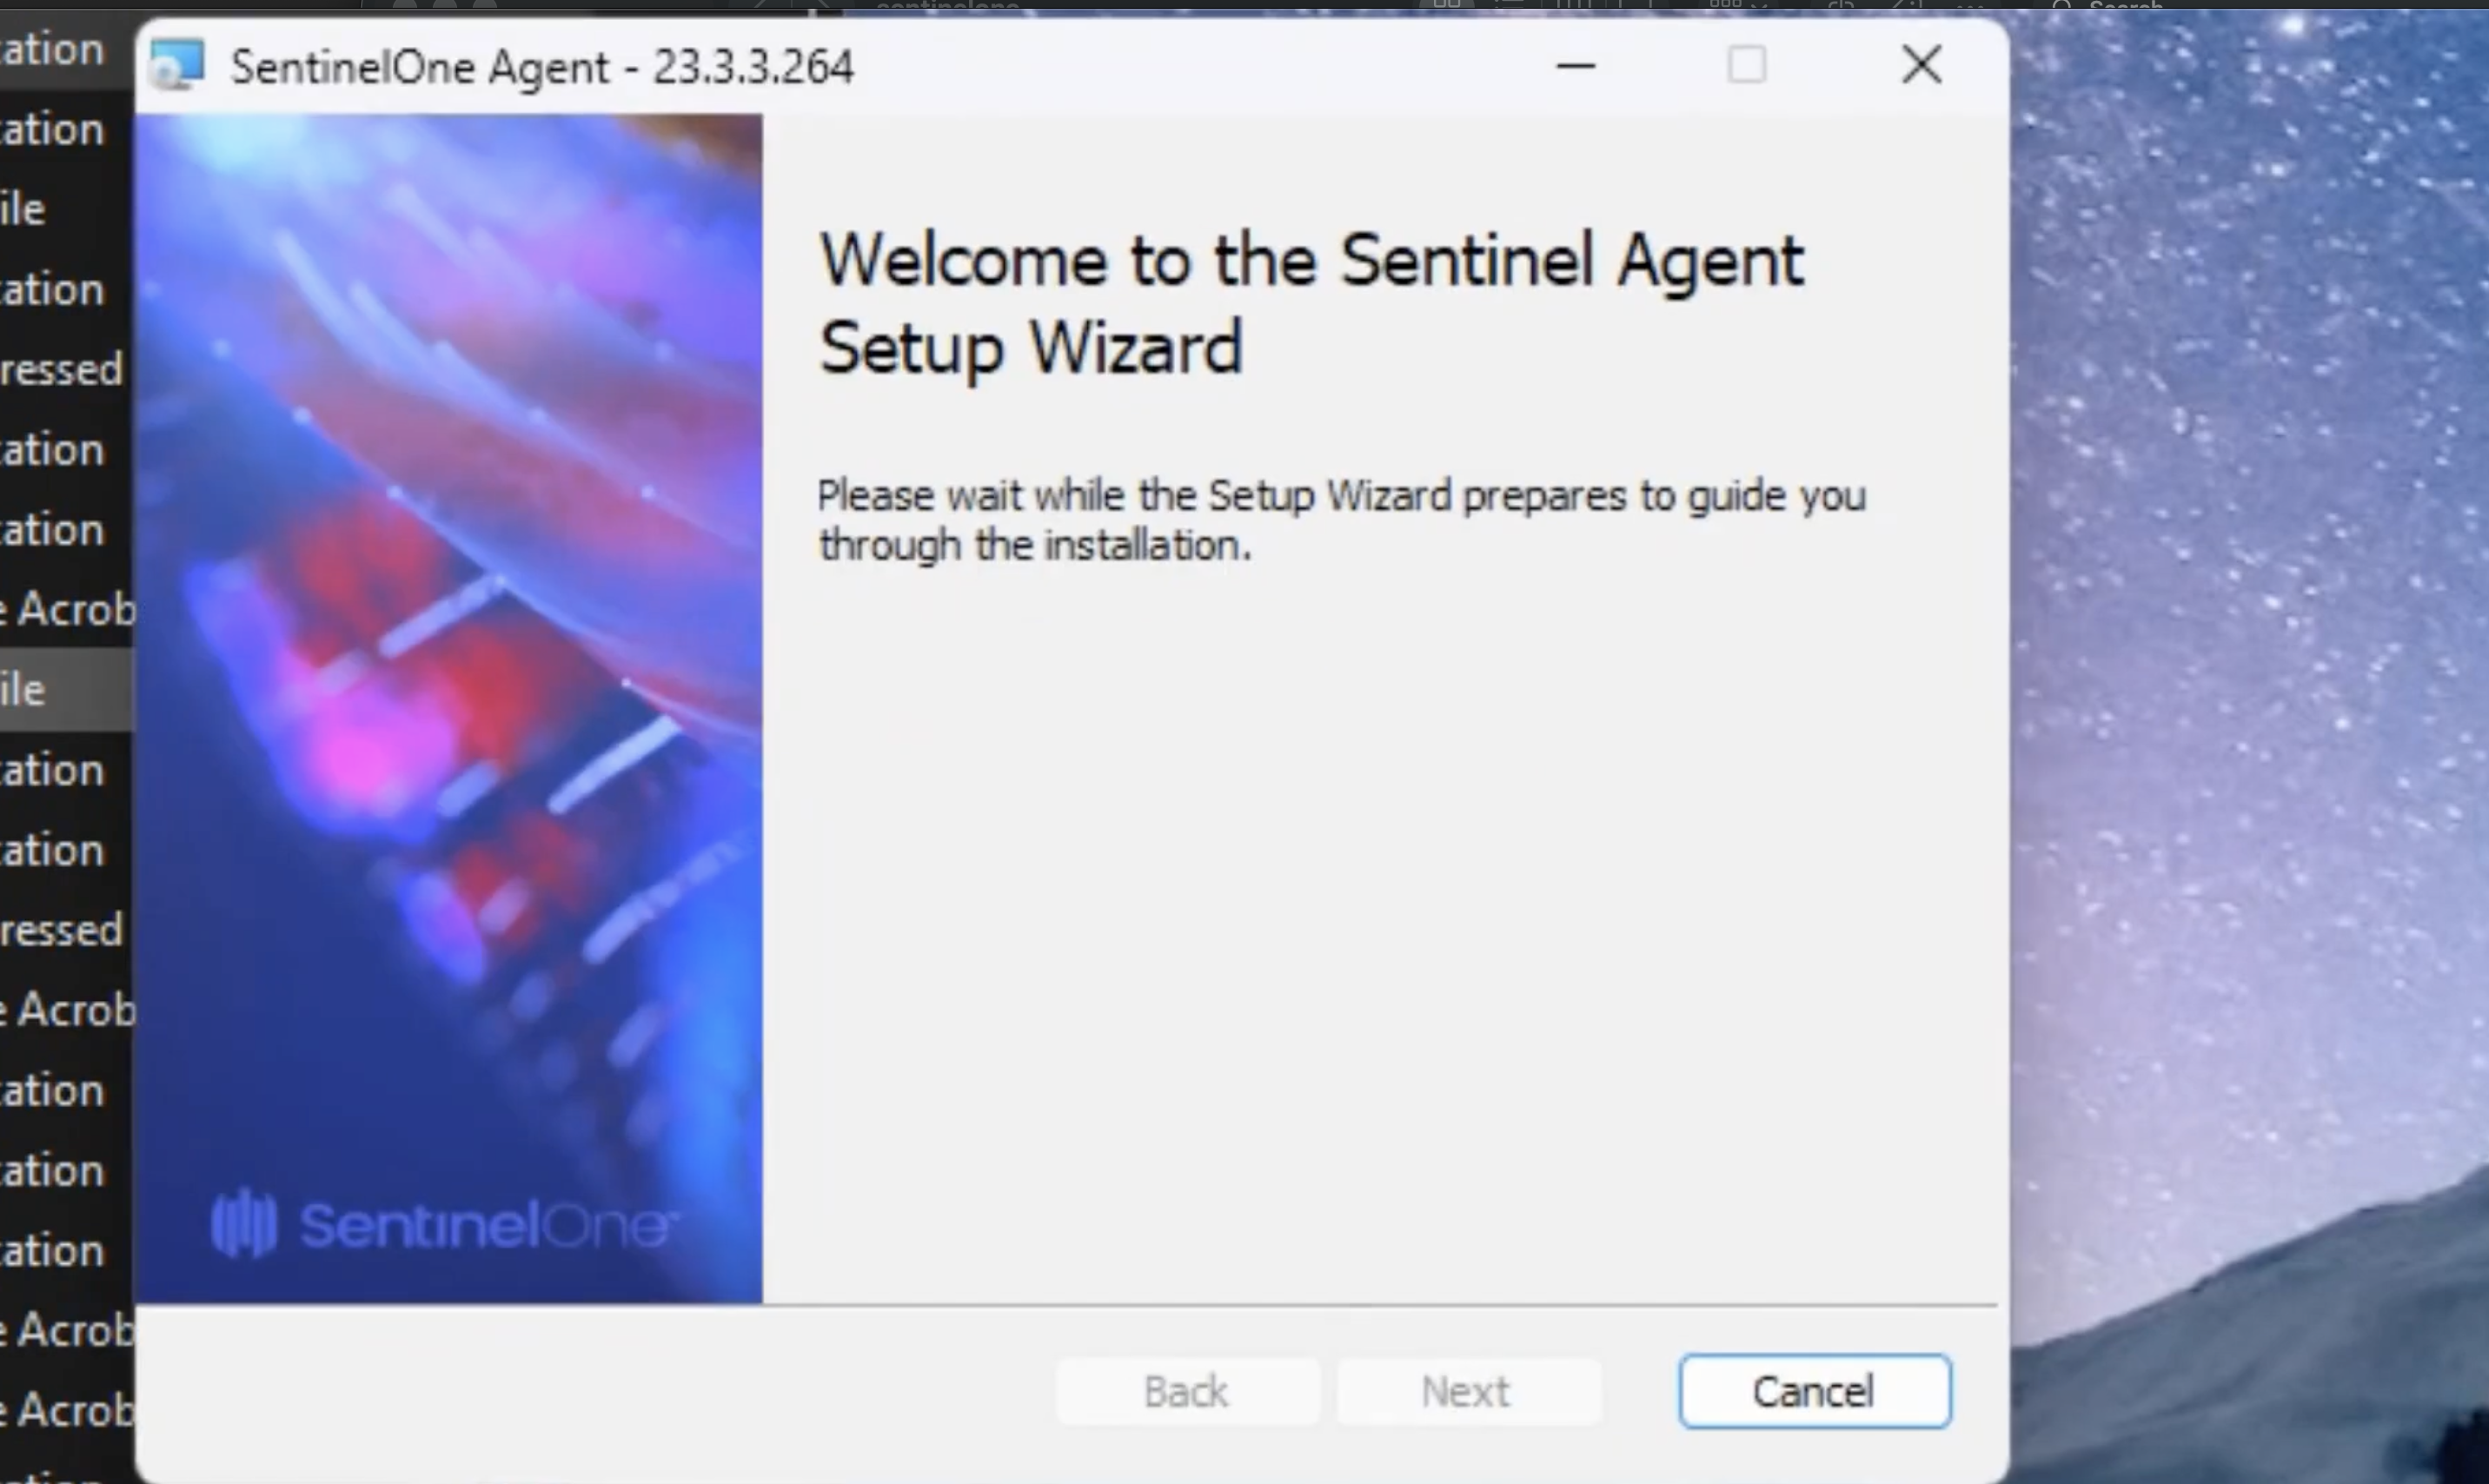Click the disabled maximize box in title bar
The height and width of the screenshot is (1484, 2489).
point(1747,66)
